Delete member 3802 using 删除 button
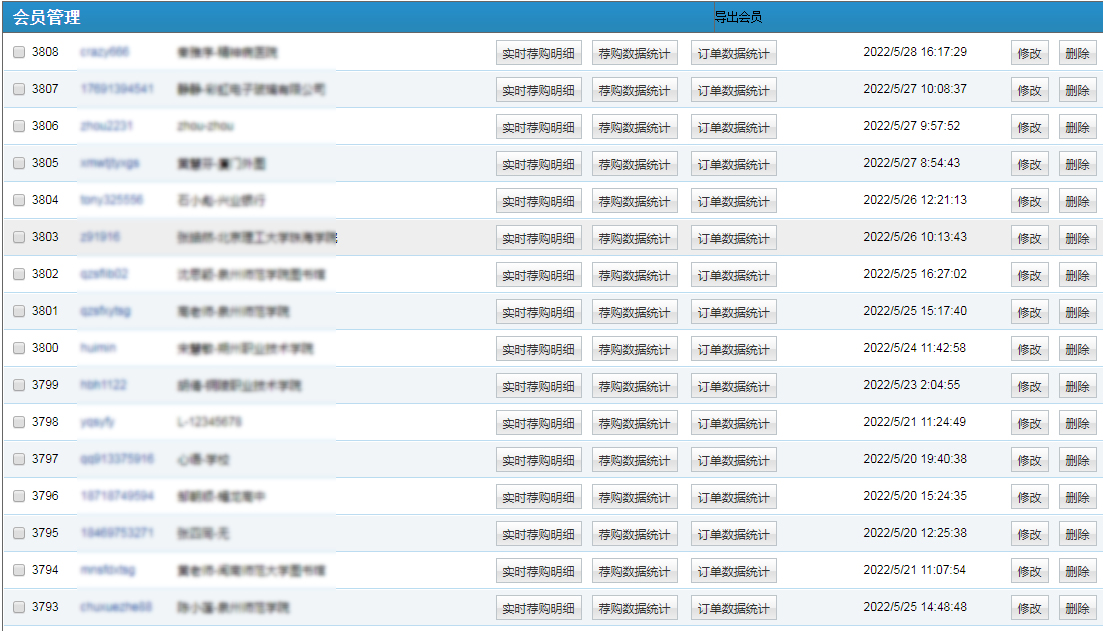 click(1077, 275)
